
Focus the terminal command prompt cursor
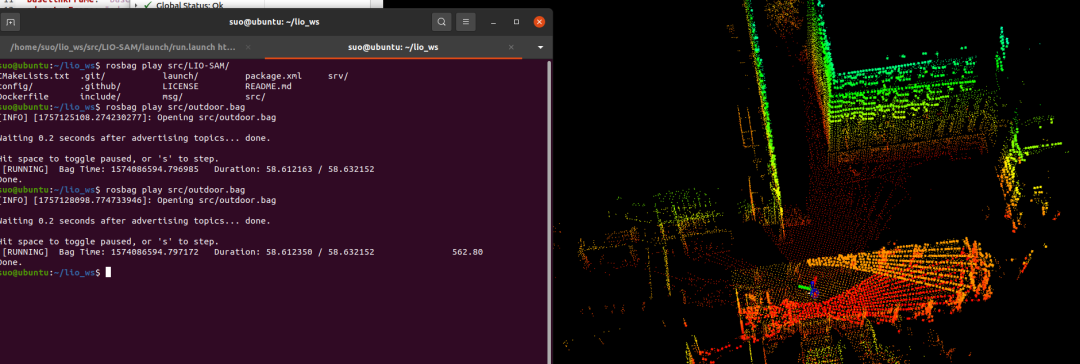tap(107, 272)
